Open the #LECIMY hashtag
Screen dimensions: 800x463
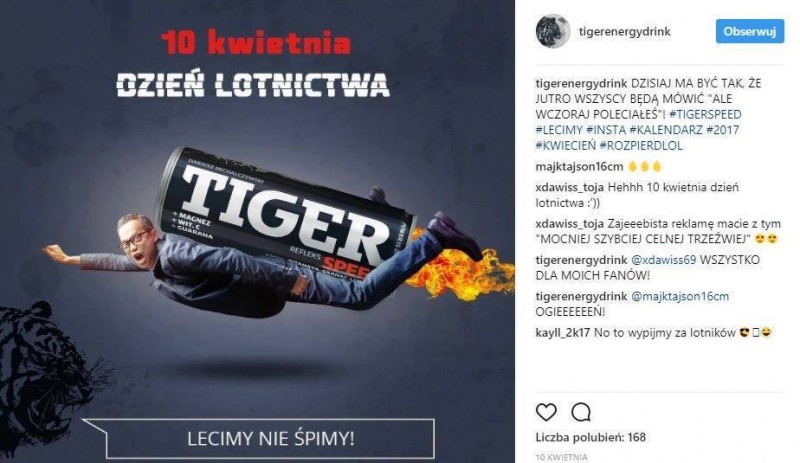[559, 130]
